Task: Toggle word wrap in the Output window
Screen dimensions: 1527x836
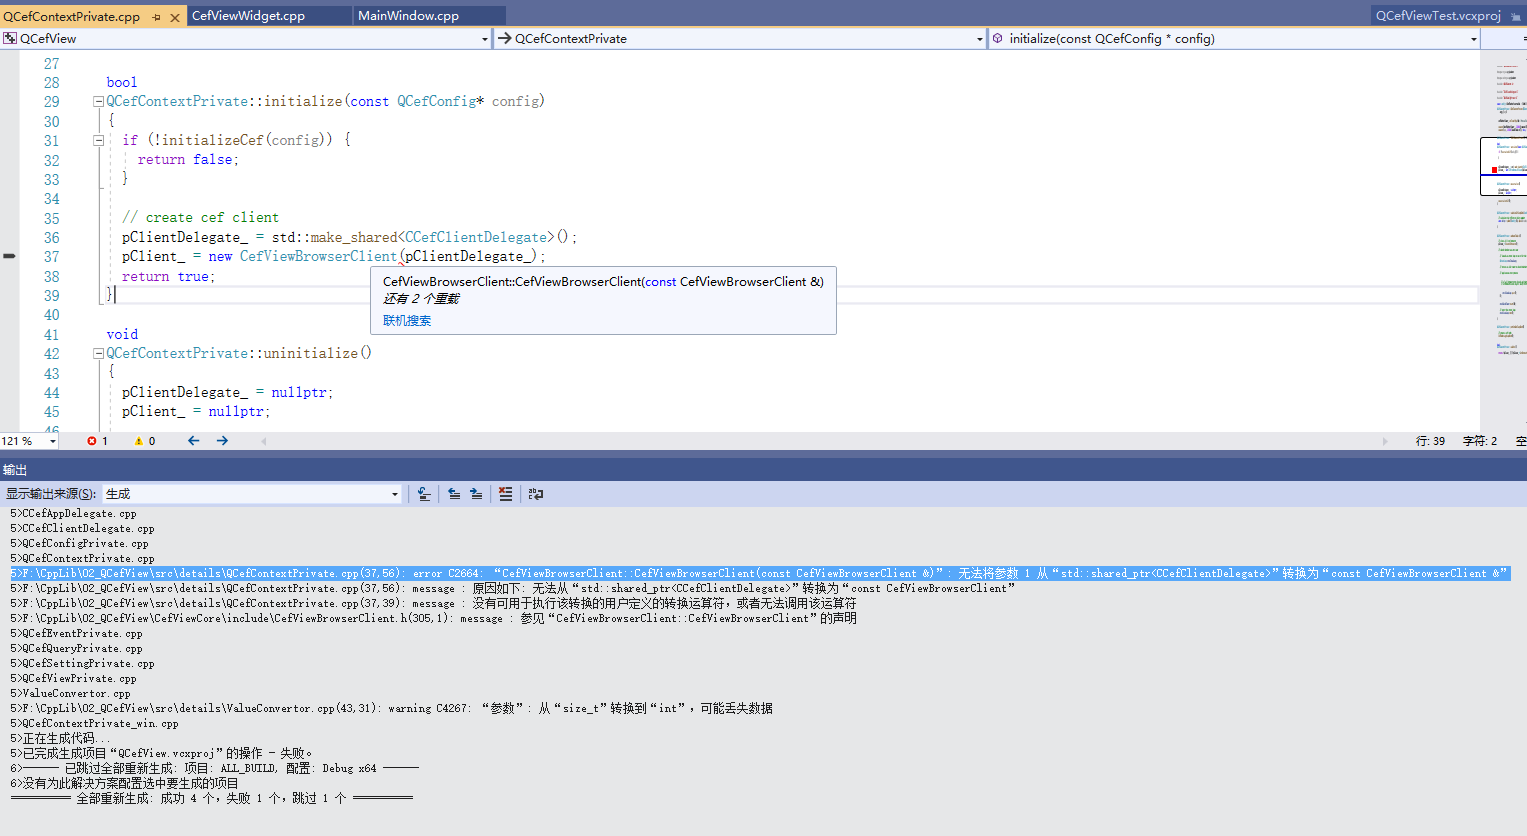Action: [x=536, y=493]
